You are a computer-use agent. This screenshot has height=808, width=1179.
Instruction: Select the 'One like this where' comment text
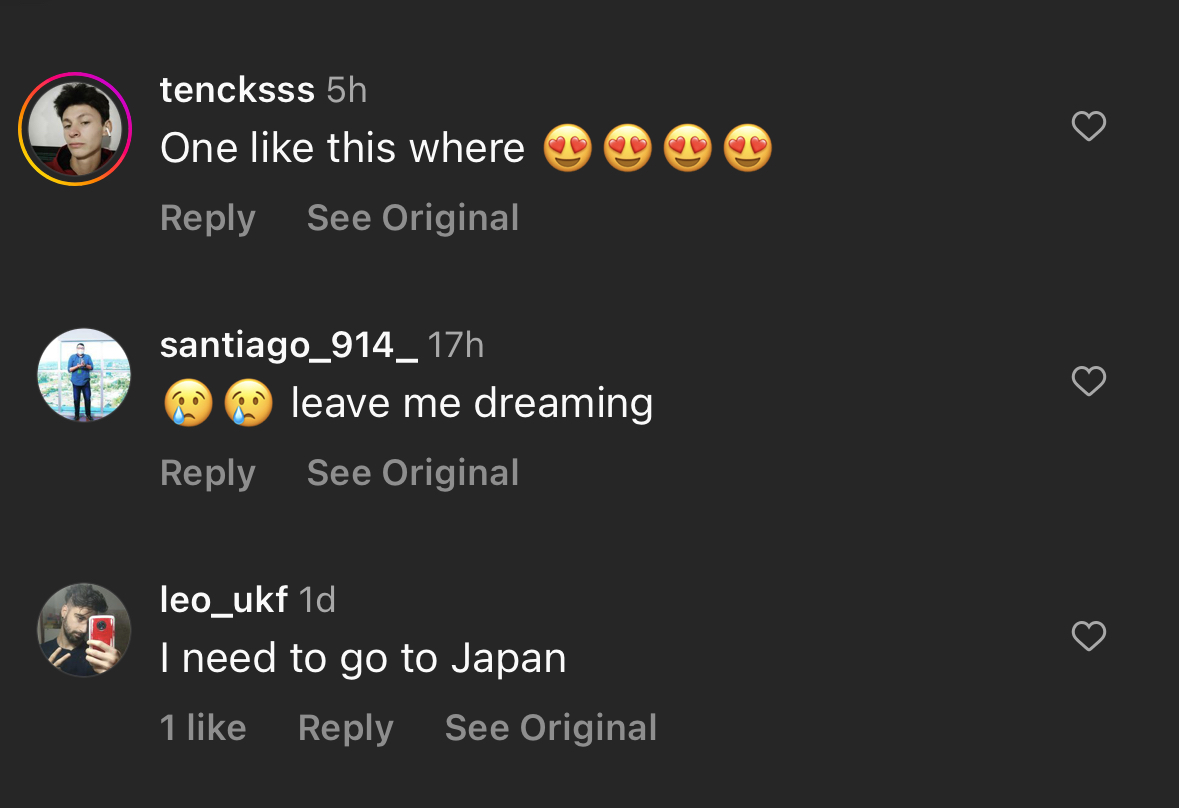point(343,148)
